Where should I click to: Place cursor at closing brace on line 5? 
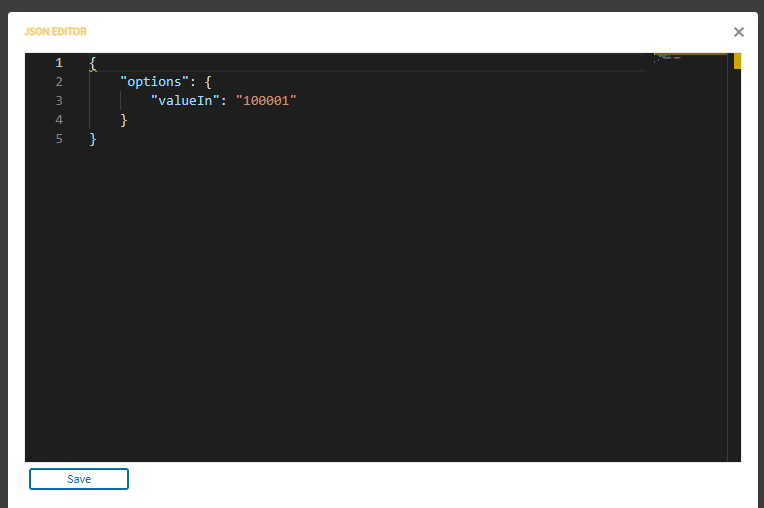[x=93, y=139]
